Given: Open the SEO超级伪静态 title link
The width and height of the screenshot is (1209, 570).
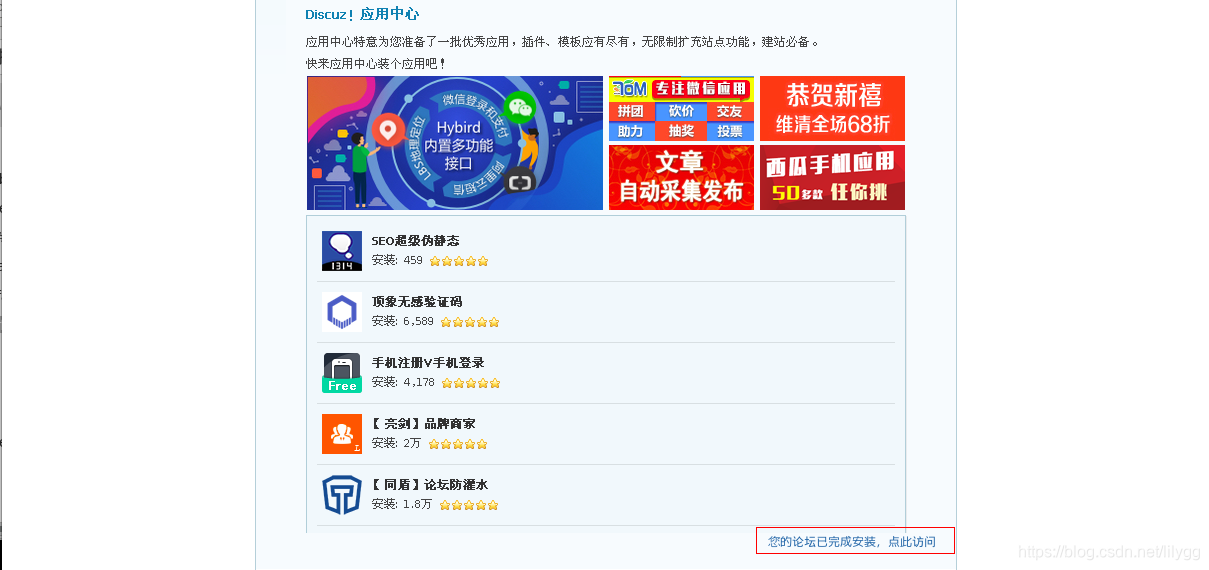Looking at the screenshot, I should click(415, 241).
